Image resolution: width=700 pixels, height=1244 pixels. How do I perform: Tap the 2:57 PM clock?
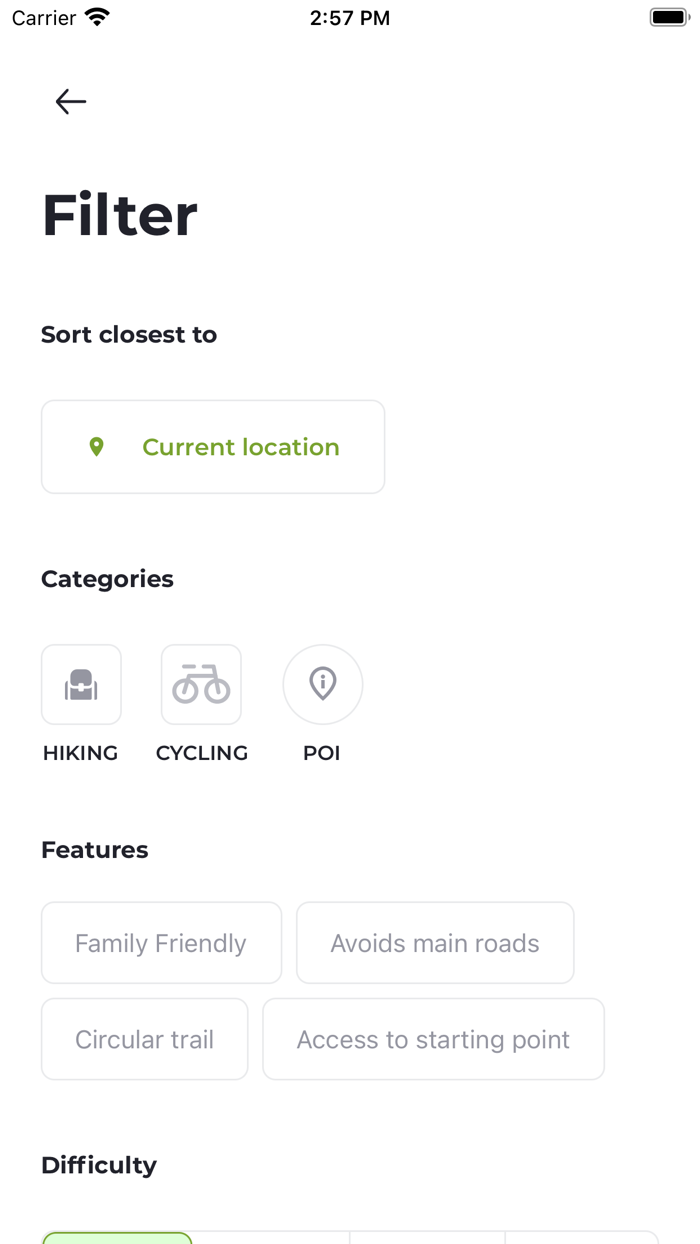coord(350,18)
